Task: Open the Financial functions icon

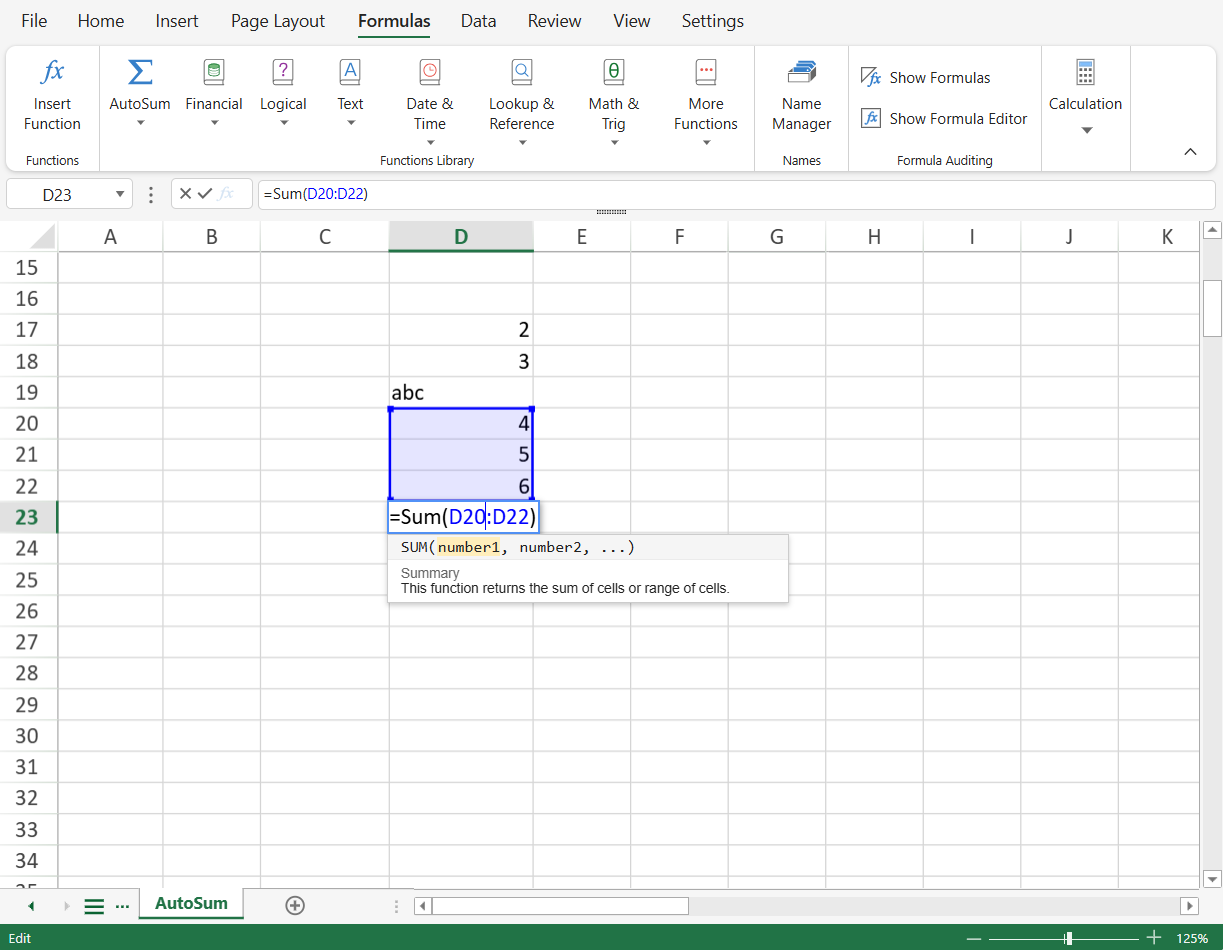Action: point(214,72)
